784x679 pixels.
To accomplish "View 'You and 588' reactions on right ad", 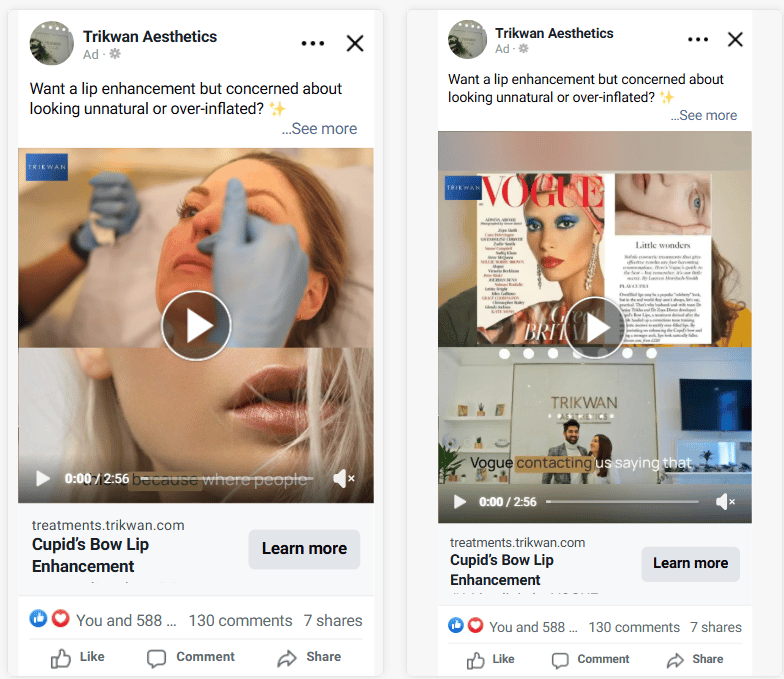I will click(x=533, y=627).
